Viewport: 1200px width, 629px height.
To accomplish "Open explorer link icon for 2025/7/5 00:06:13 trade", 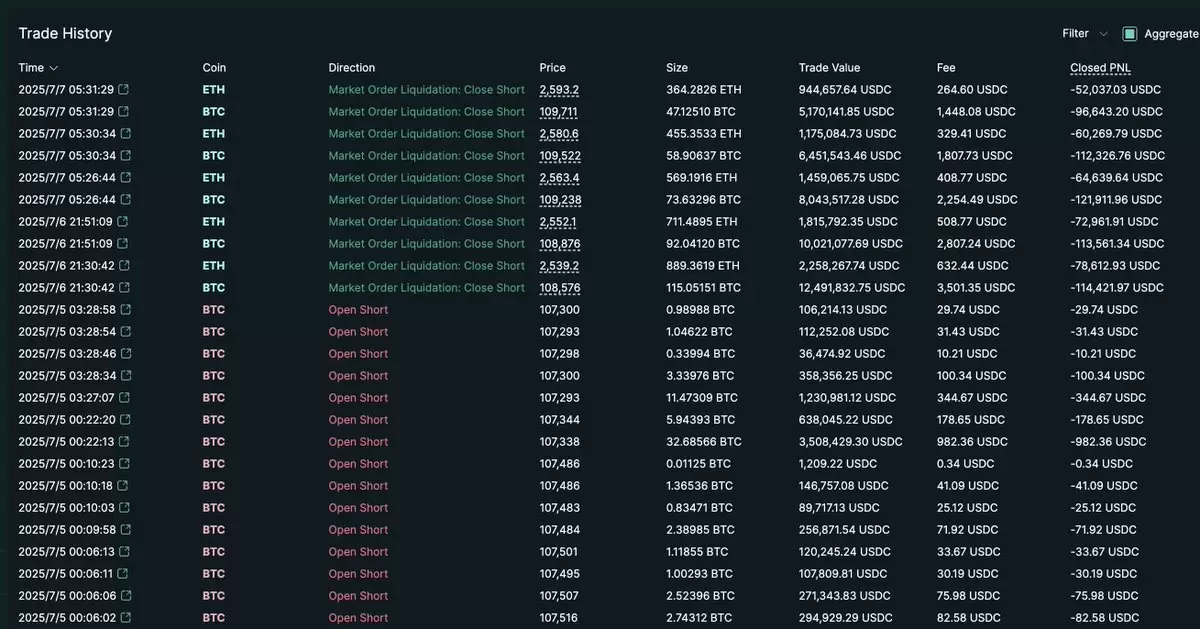I will (x=125, y=552).
